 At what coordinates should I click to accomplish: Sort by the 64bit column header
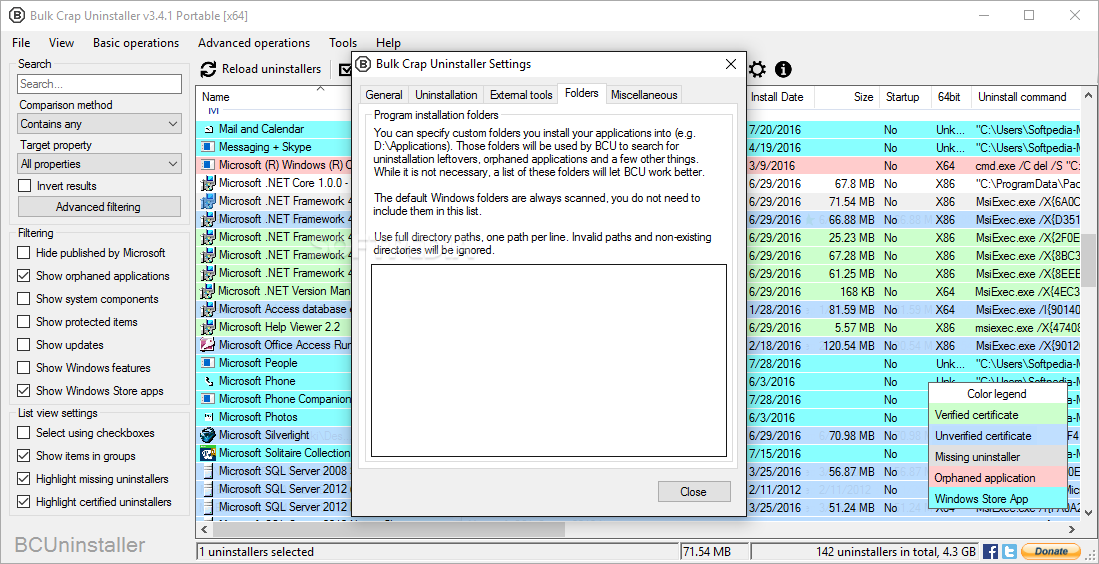950,97
